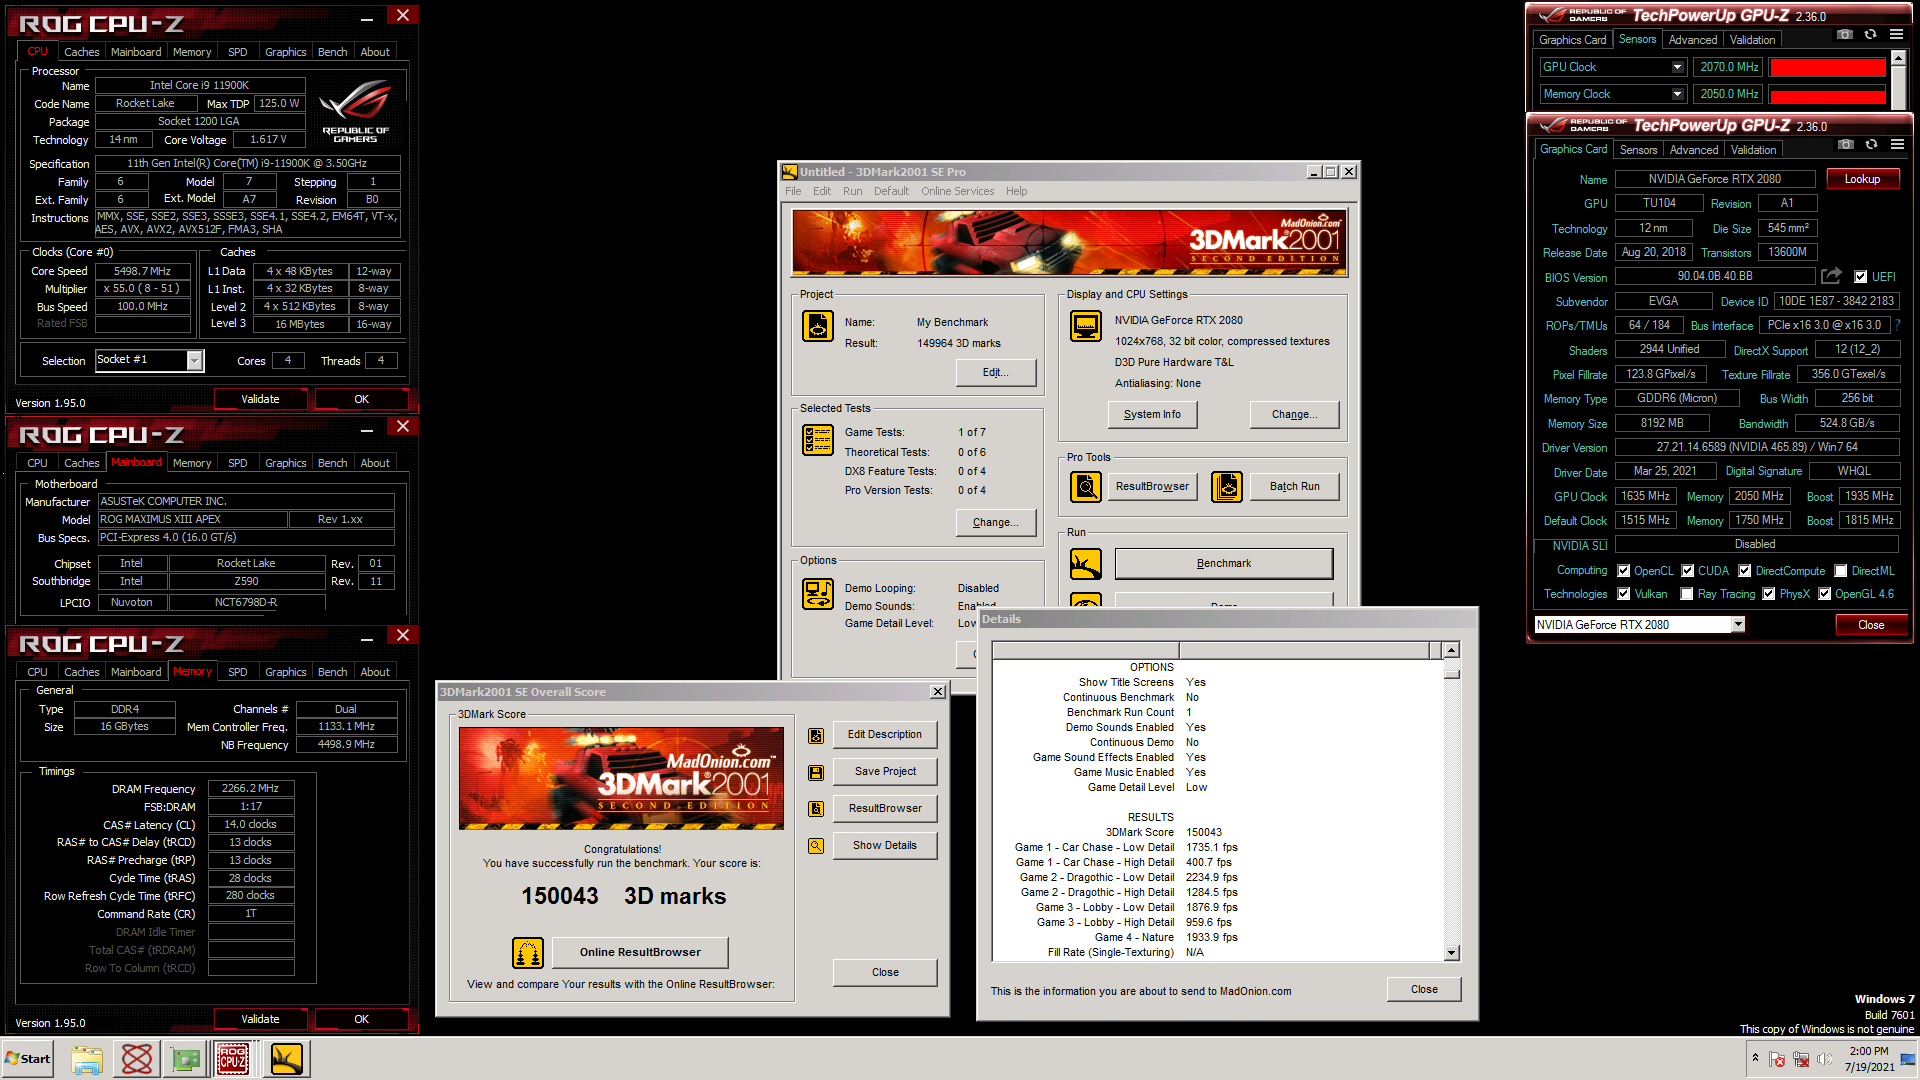The height and width of the screenshot is (1080, 1920).
Task: Open the GPU-Z graphics card taskbar icon
Action: tap(185, 1059)
